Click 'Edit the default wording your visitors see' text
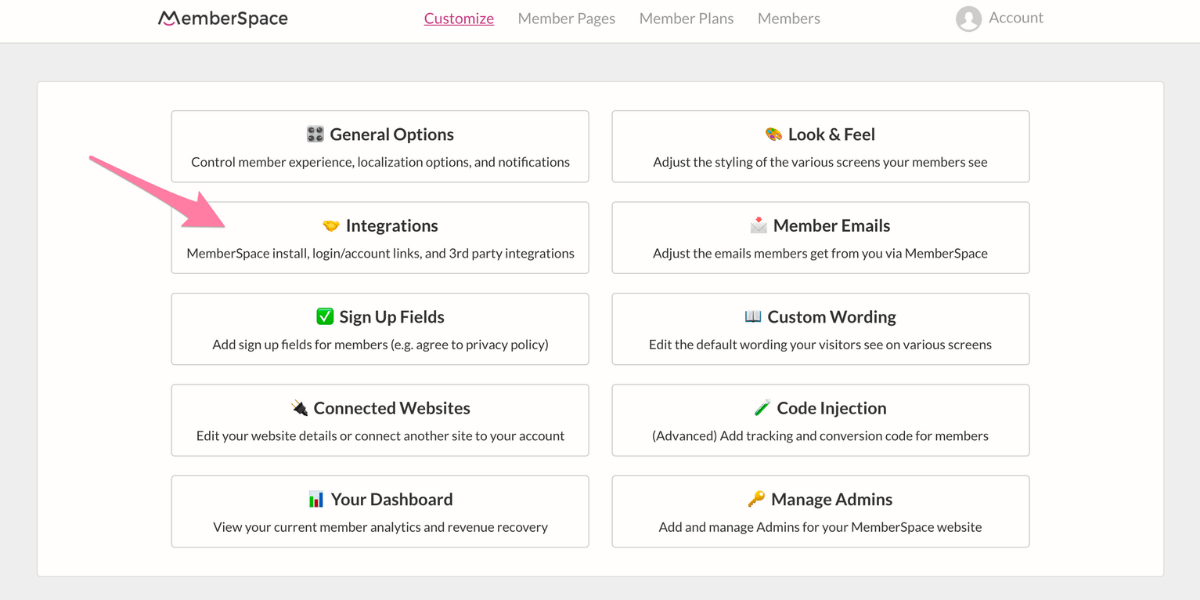The height and width of the screenshot is (600, 1200). (820, 344)
